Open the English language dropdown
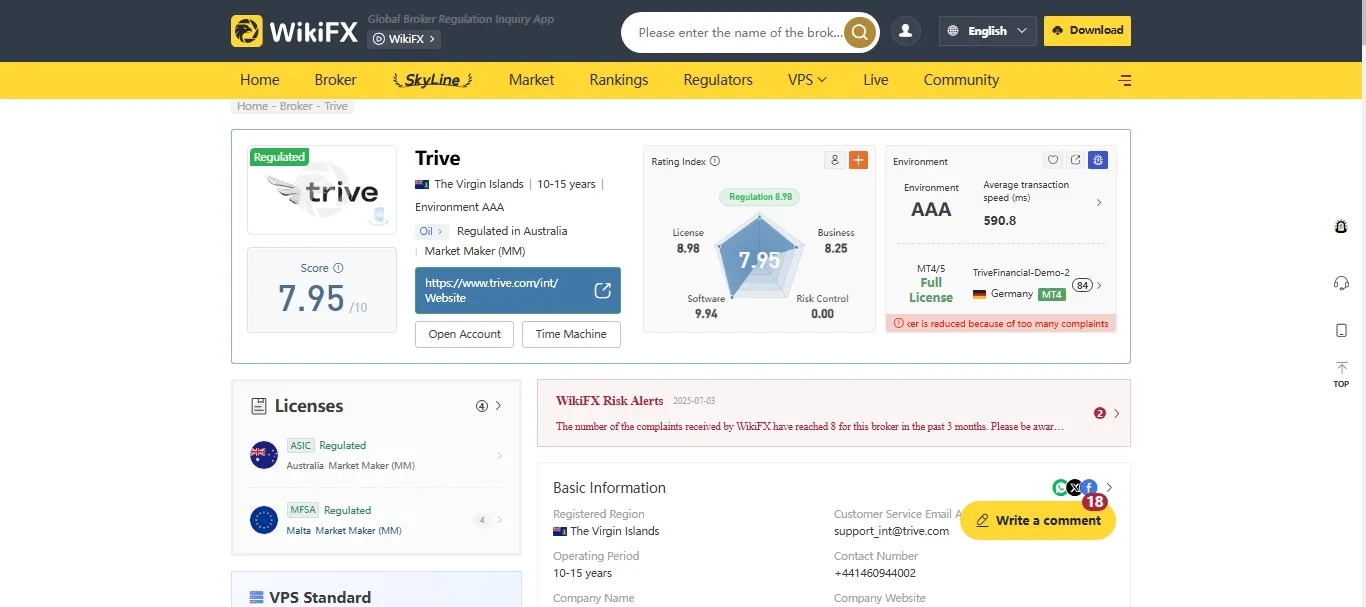The height and width of the screenshot is (607, 1366). (987, 31)
